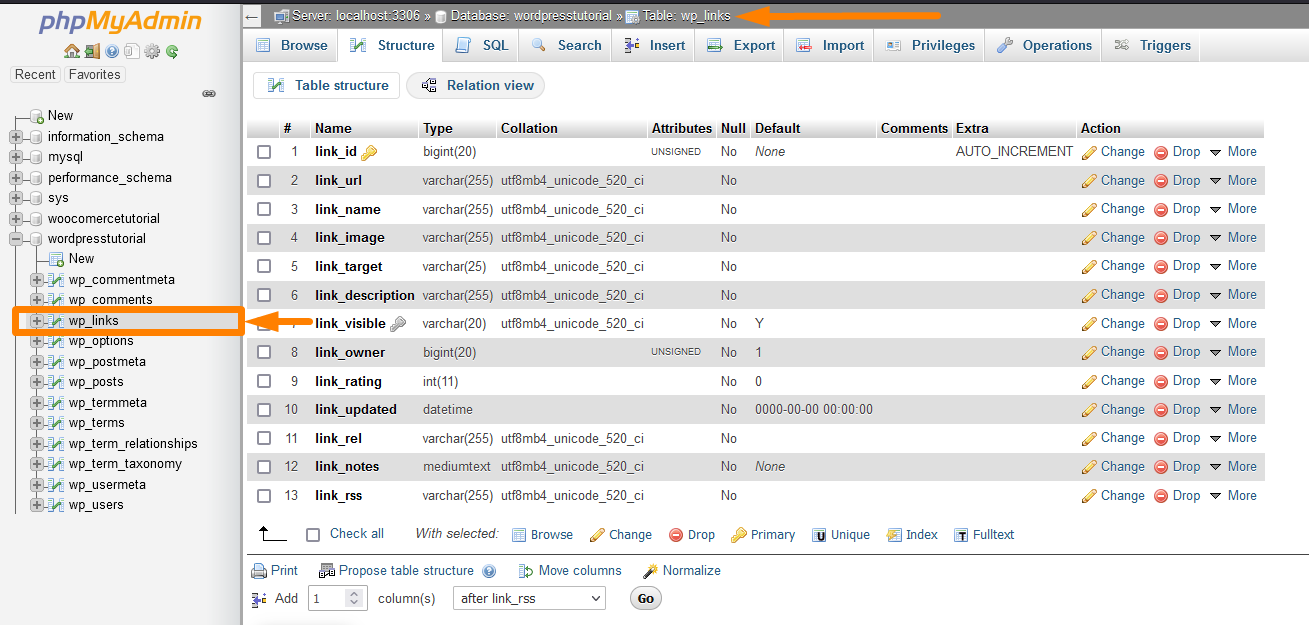Click the red Drop icon for link_url

coord(1161,181)
